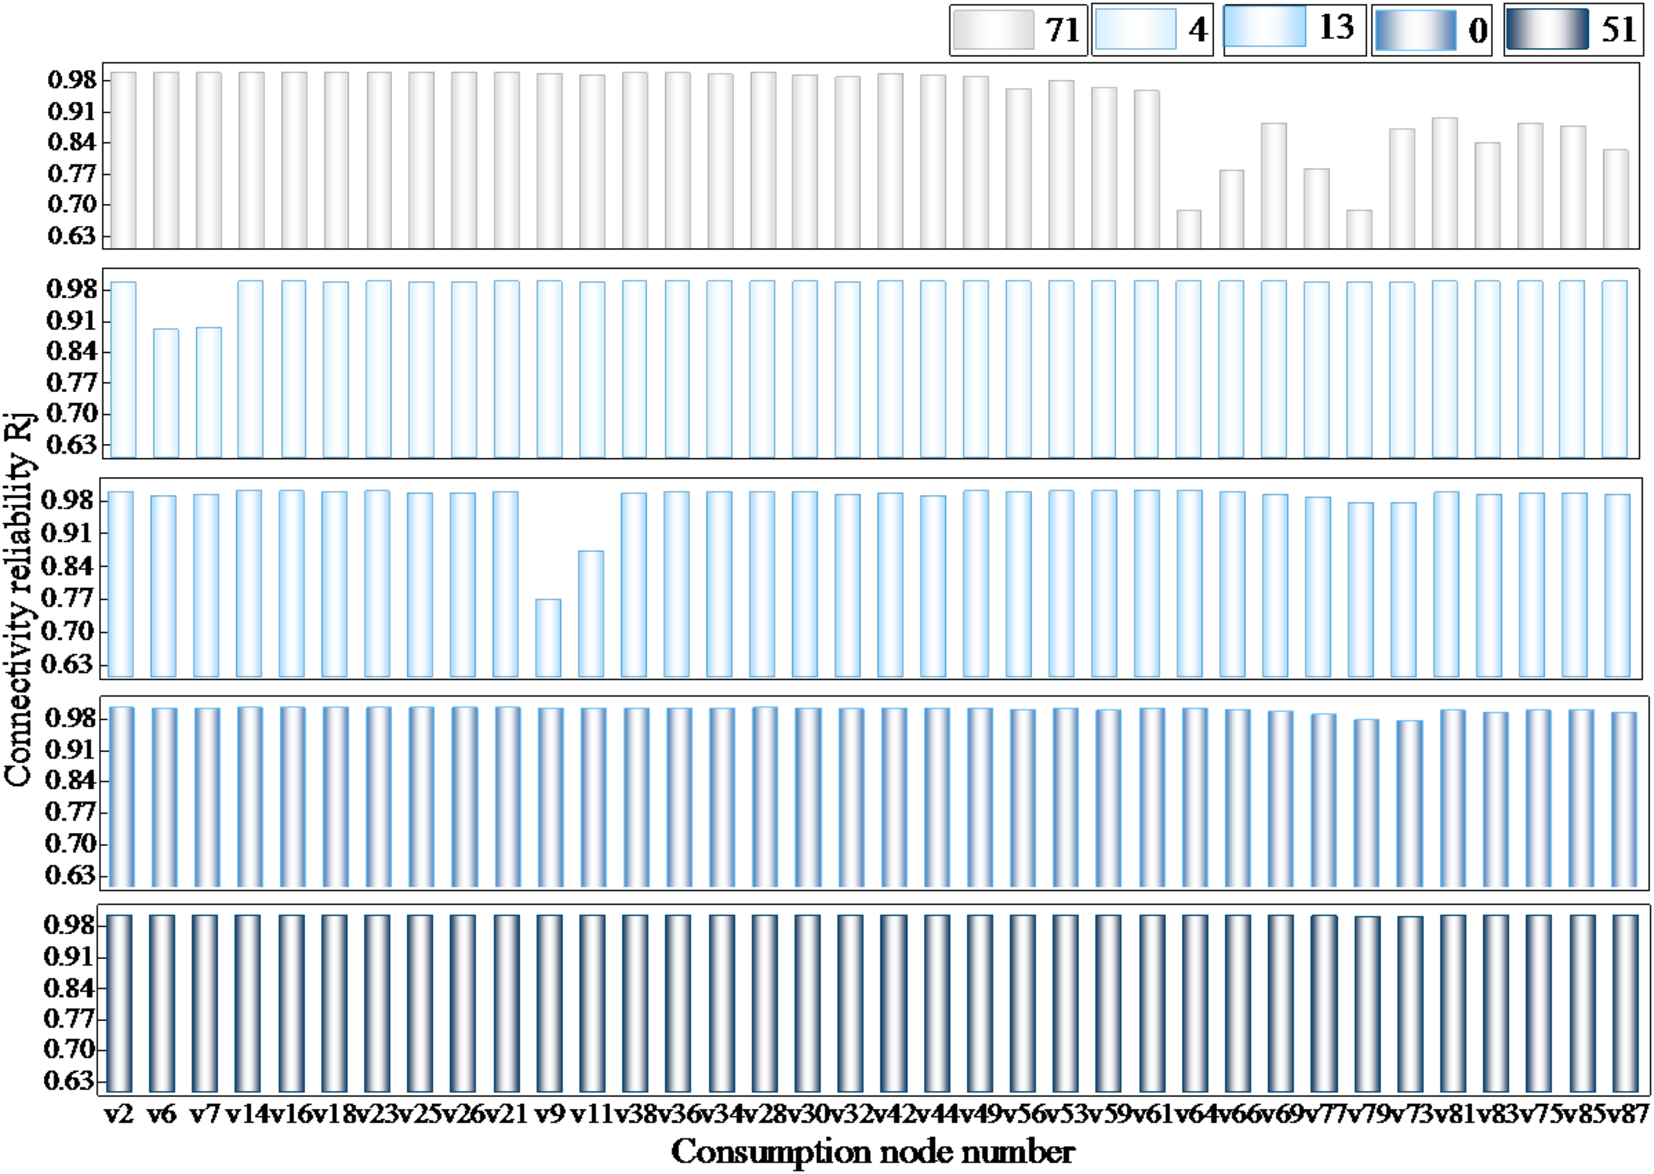Click the v2 label on the x-axis
Image resolution: width=1654 pixels, height=1174 pixels.
[x=119, y=1114]
